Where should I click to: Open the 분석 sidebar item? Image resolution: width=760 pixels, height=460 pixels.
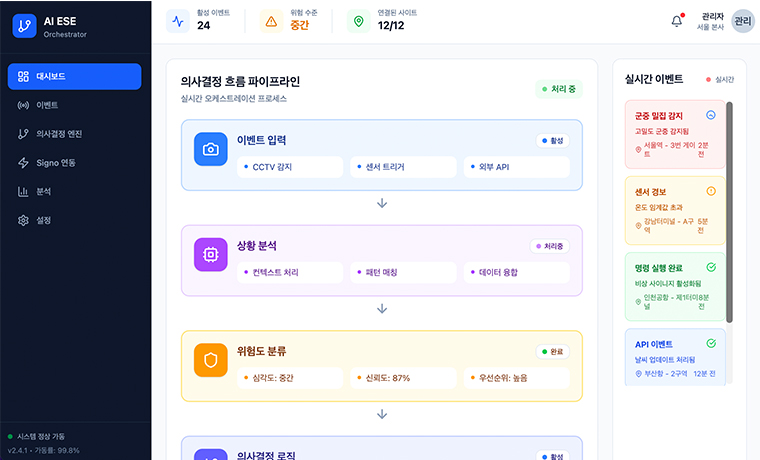[75, 191]
